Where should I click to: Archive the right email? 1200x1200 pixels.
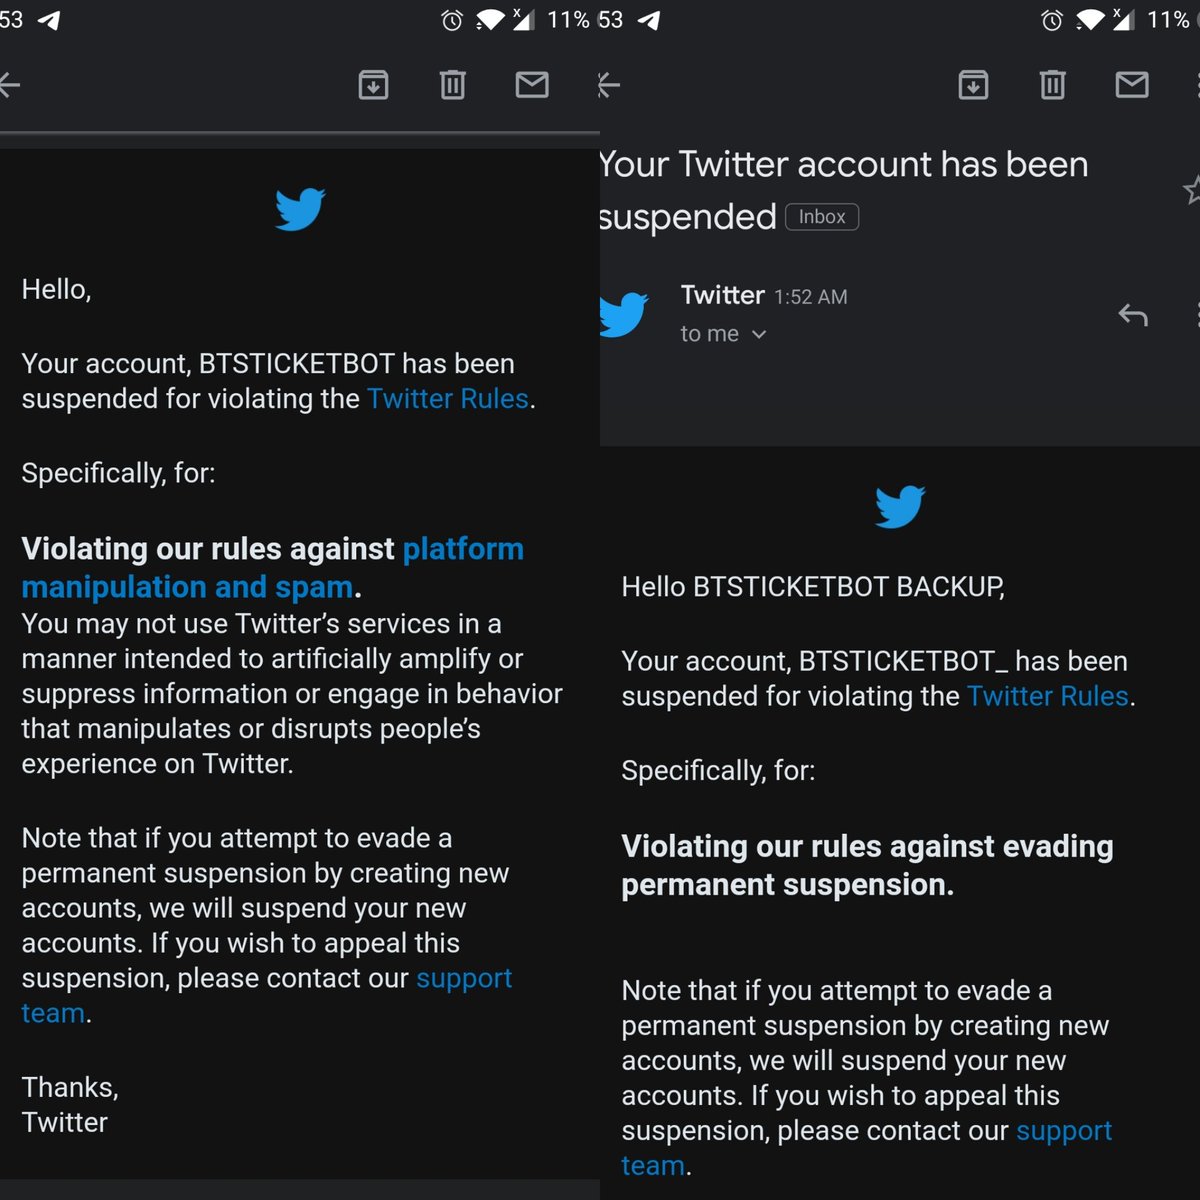pos(973,85)
